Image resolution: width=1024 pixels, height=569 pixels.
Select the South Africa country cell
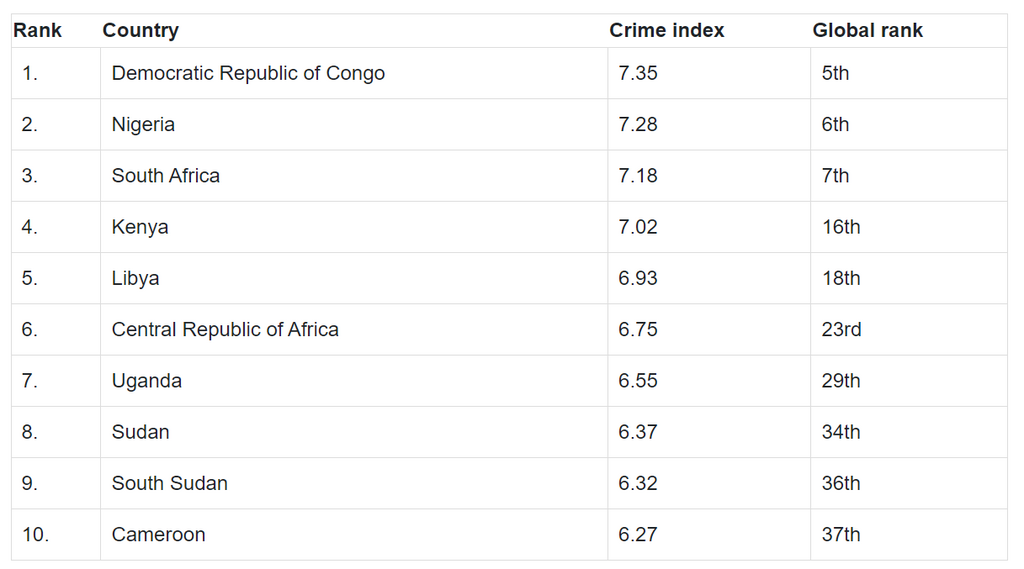click(354, 176)
